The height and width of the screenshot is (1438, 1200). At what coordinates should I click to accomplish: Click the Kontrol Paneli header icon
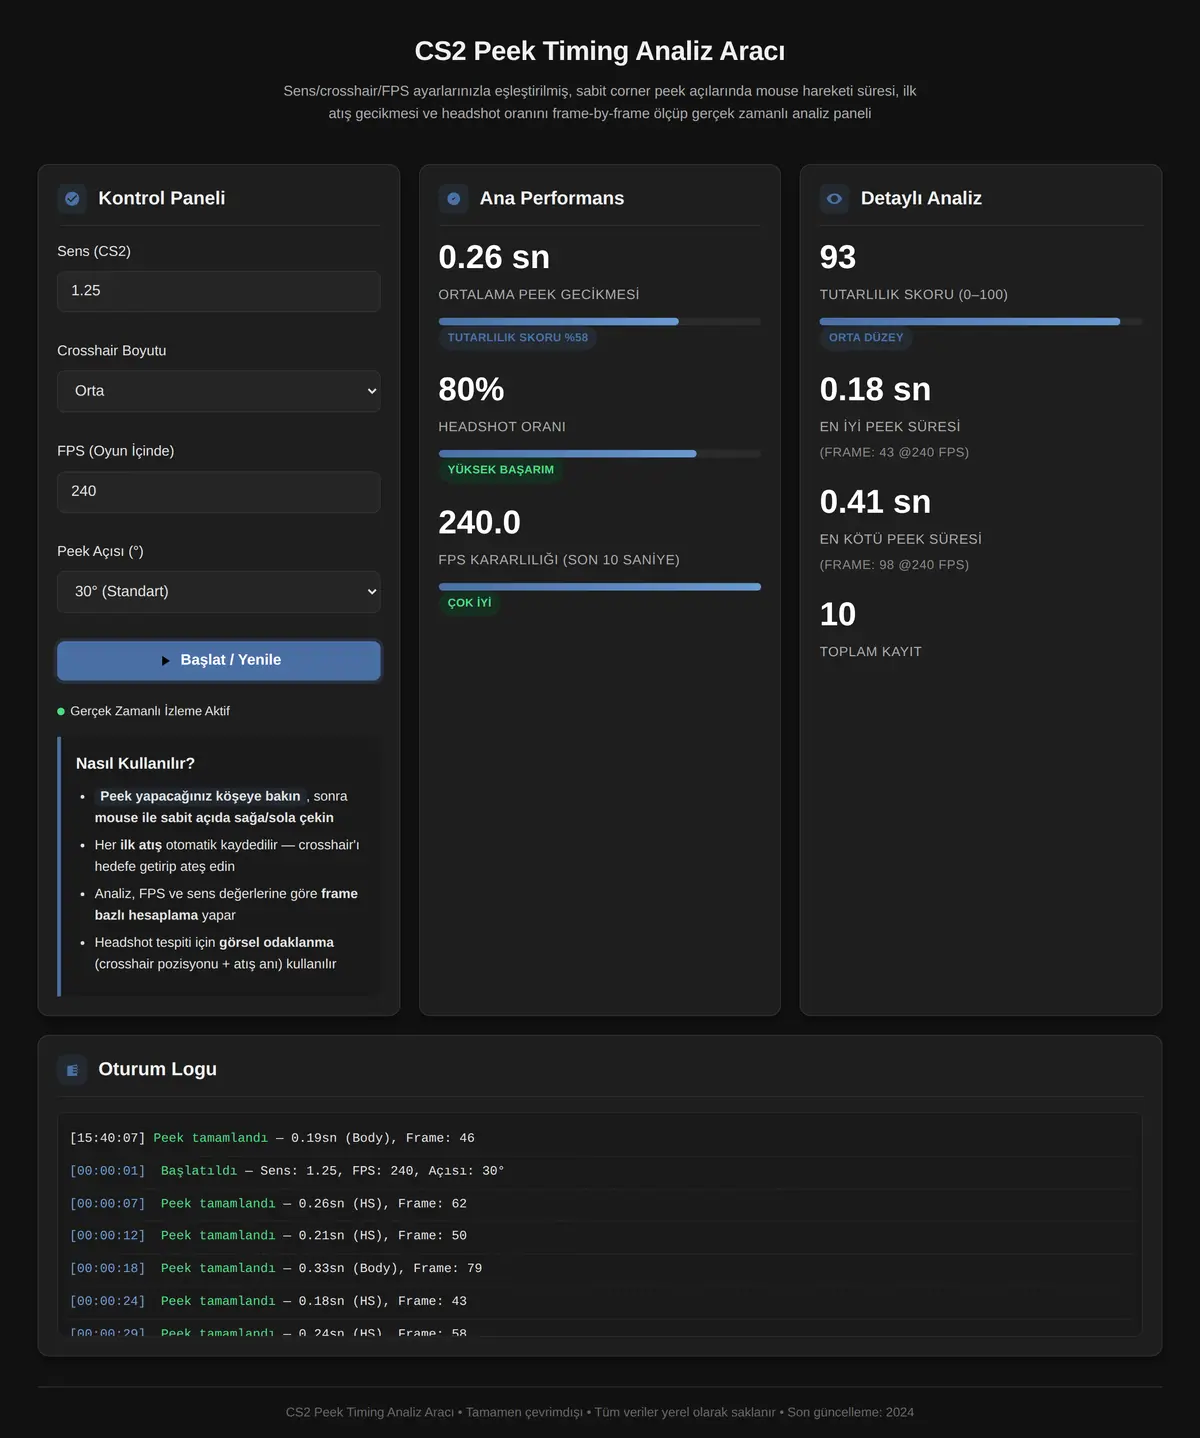pos(72,198)
